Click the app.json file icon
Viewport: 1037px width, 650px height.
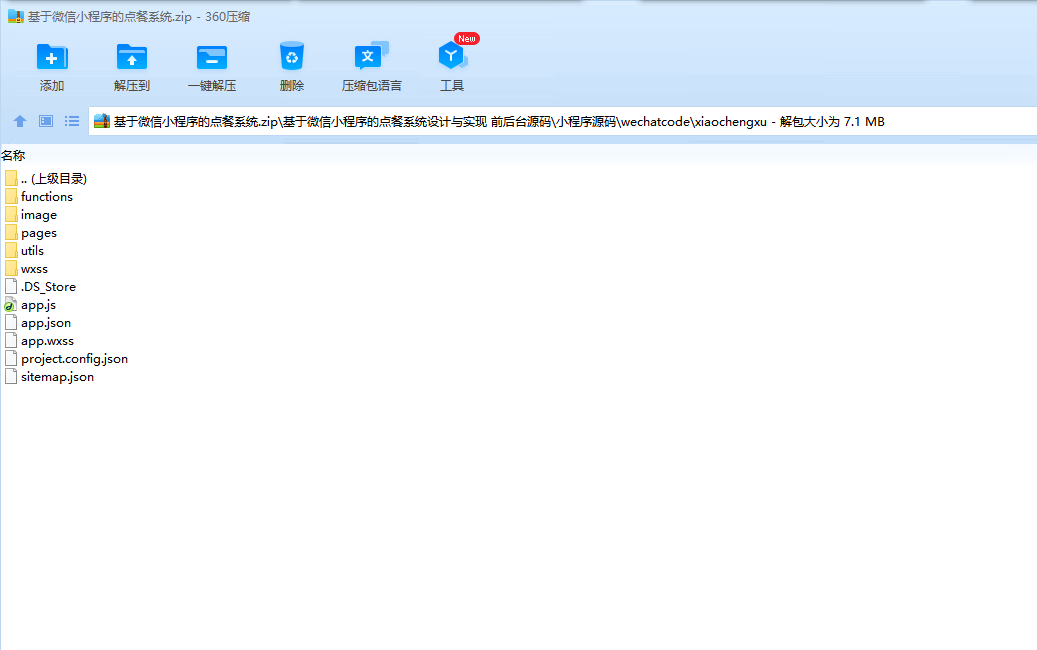click(x=11, y=323)
